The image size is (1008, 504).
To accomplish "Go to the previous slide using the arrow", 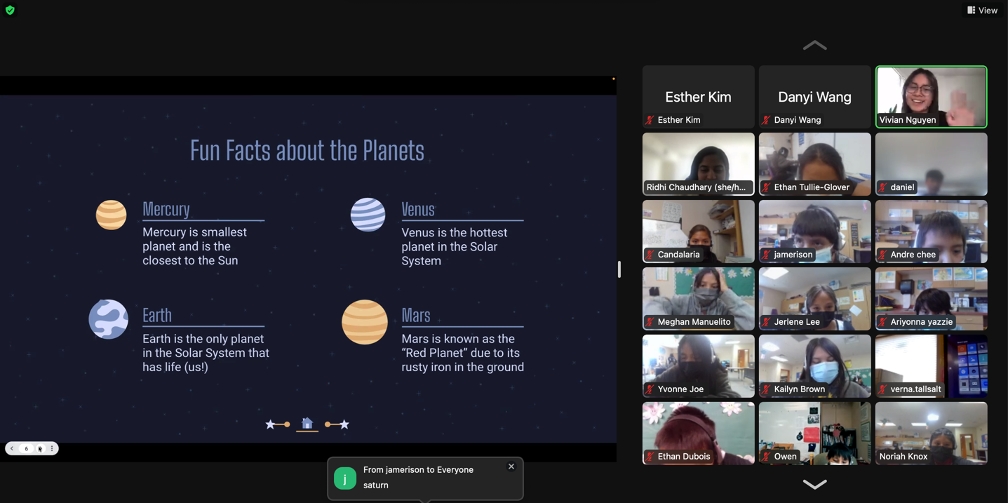I will (12, 448).
